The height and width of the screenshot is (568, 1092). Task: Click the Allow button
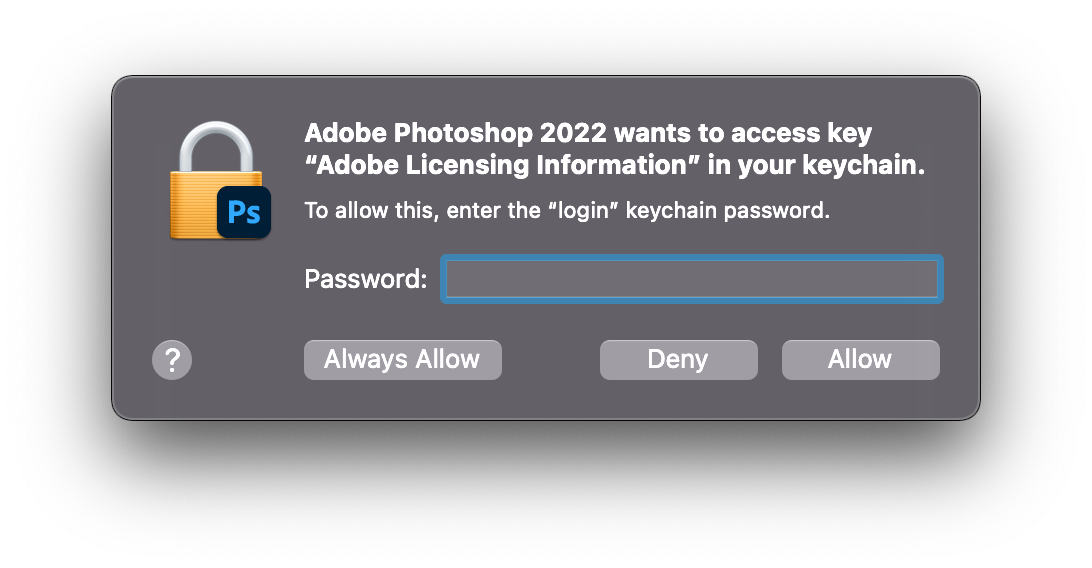[x=860, y=360]
